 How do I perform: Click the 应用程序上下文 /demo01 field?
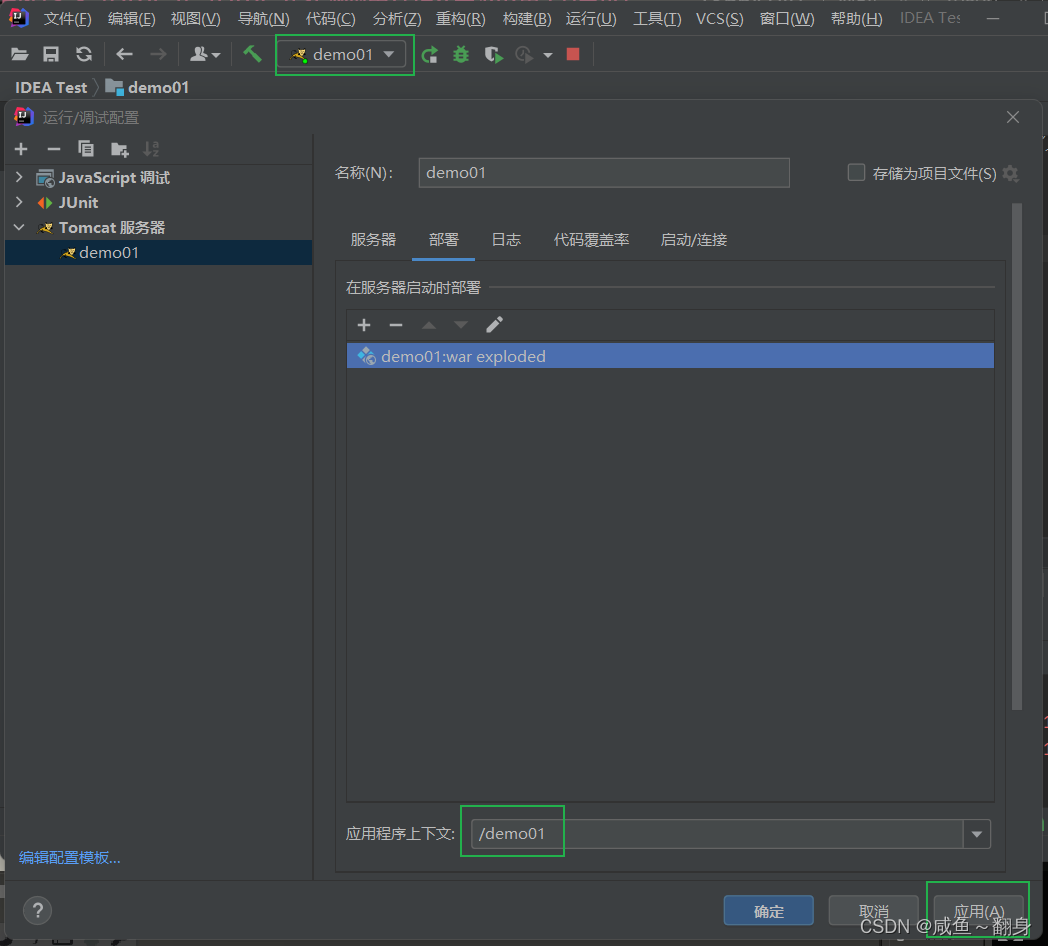[x=716, y=834]
